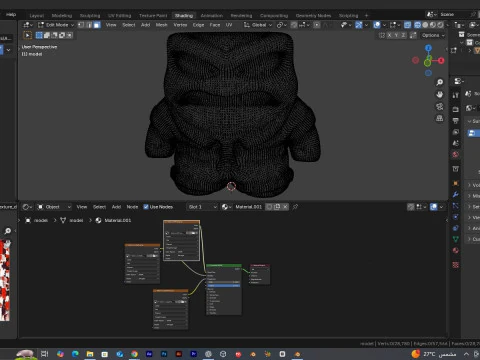The height and width of the screenshot is (360, 480).
Task: Open the Material properties tab
Action: click(x=456, y=250)
